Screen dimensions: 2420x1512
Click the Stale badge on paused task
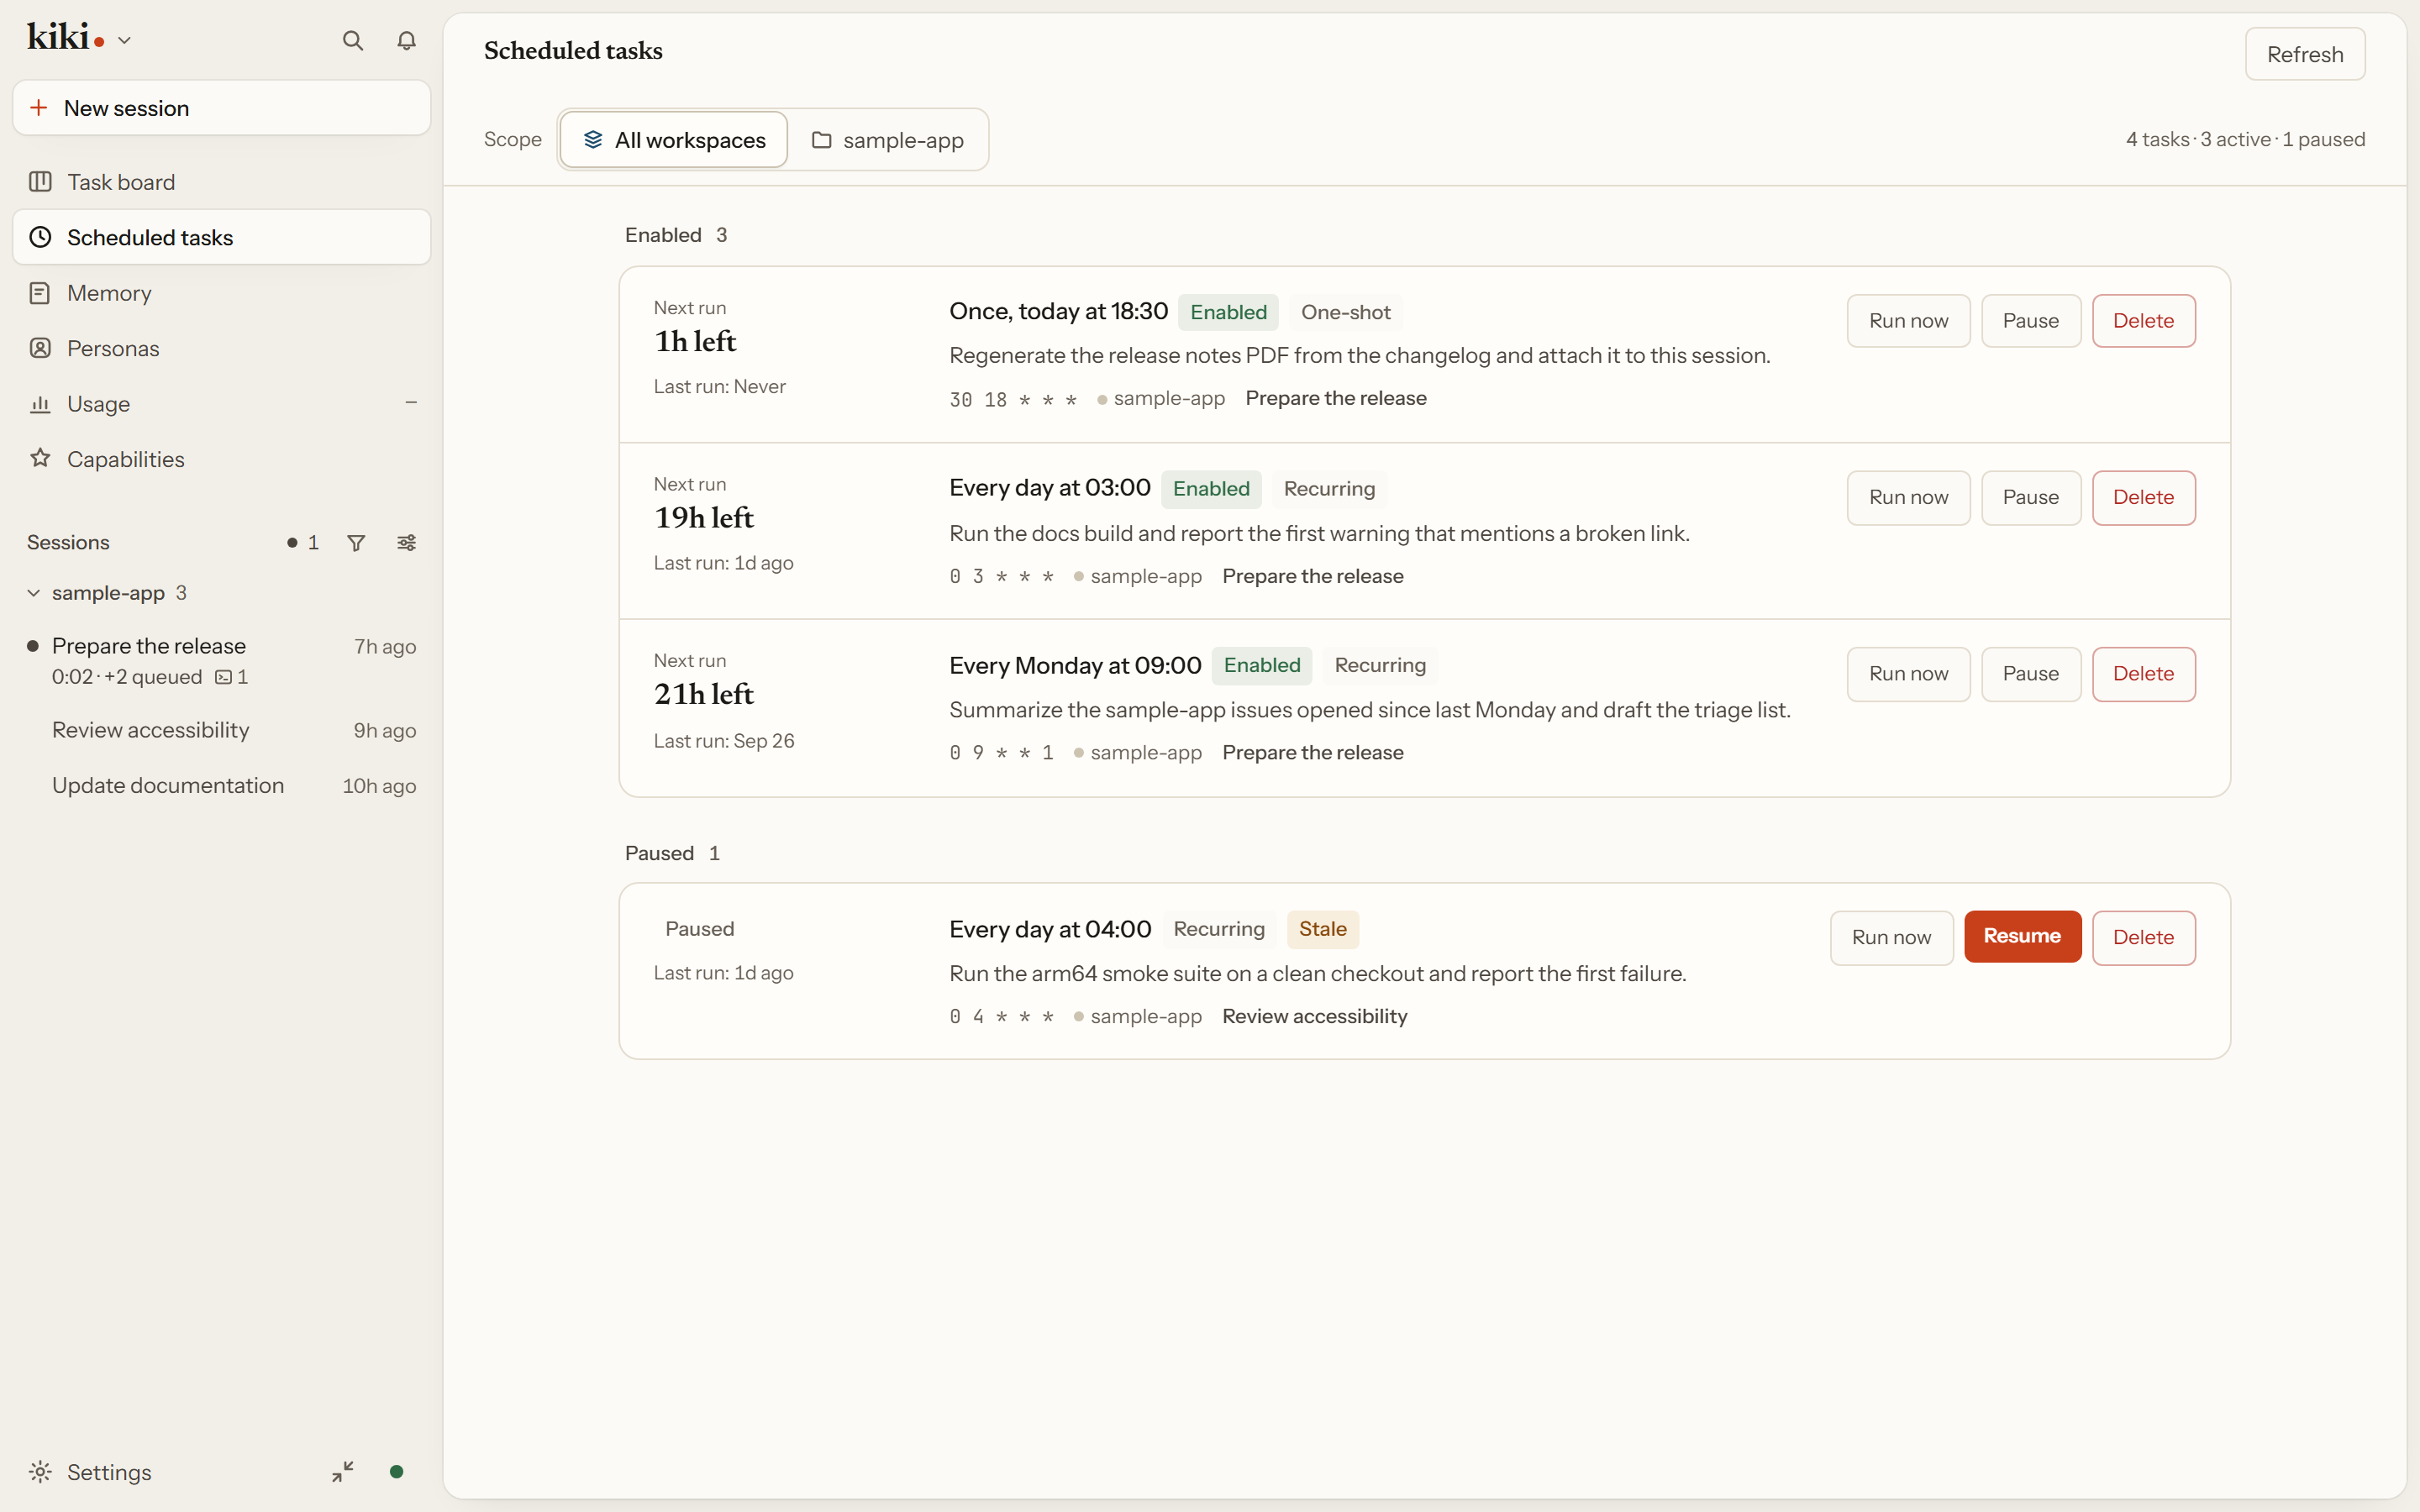click(1322, 929)
